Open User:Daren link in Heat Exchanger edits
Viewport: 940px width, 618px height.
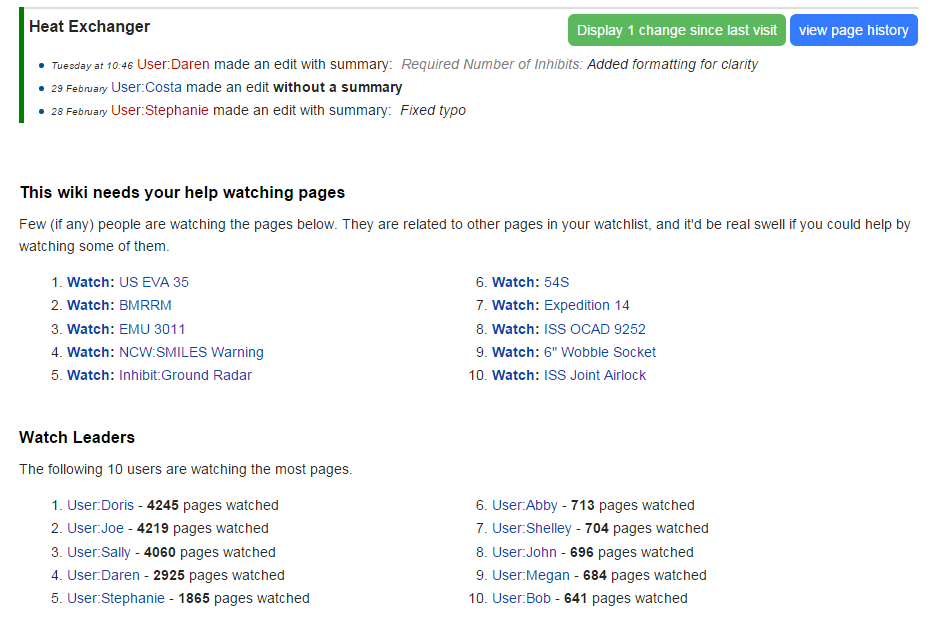[173, 64]
